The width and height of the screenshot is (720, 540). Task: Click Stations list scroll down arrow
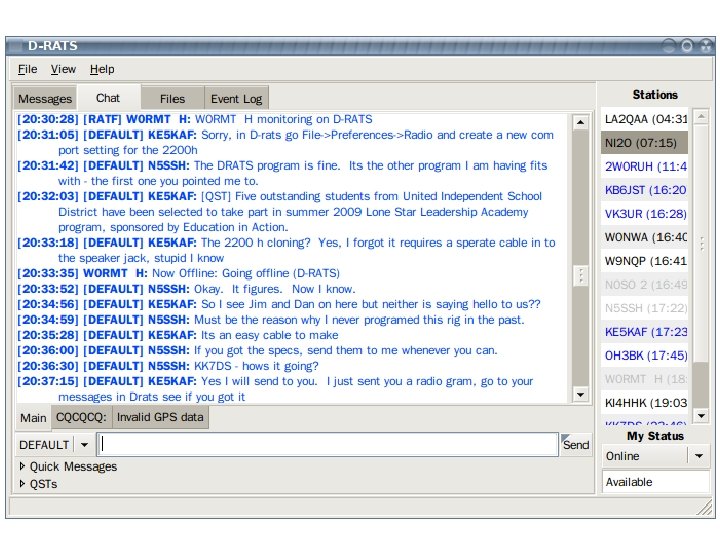[701, 416]
